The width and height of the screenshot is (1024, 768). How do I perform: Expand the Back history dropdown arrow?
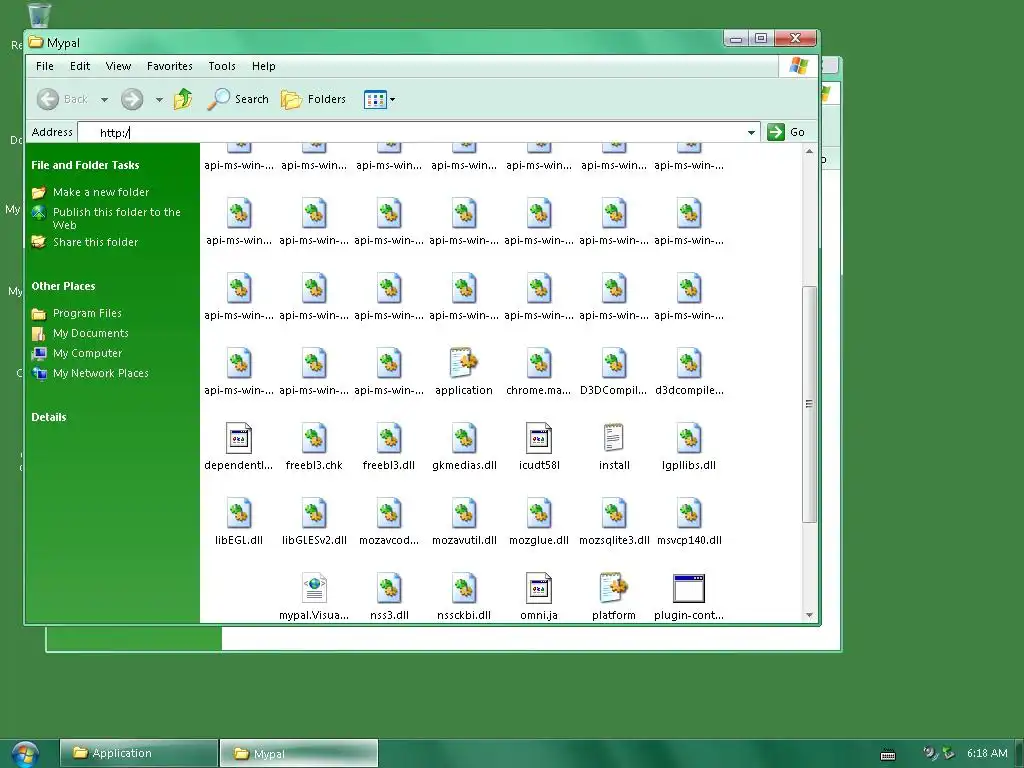(x=104, y=100)
